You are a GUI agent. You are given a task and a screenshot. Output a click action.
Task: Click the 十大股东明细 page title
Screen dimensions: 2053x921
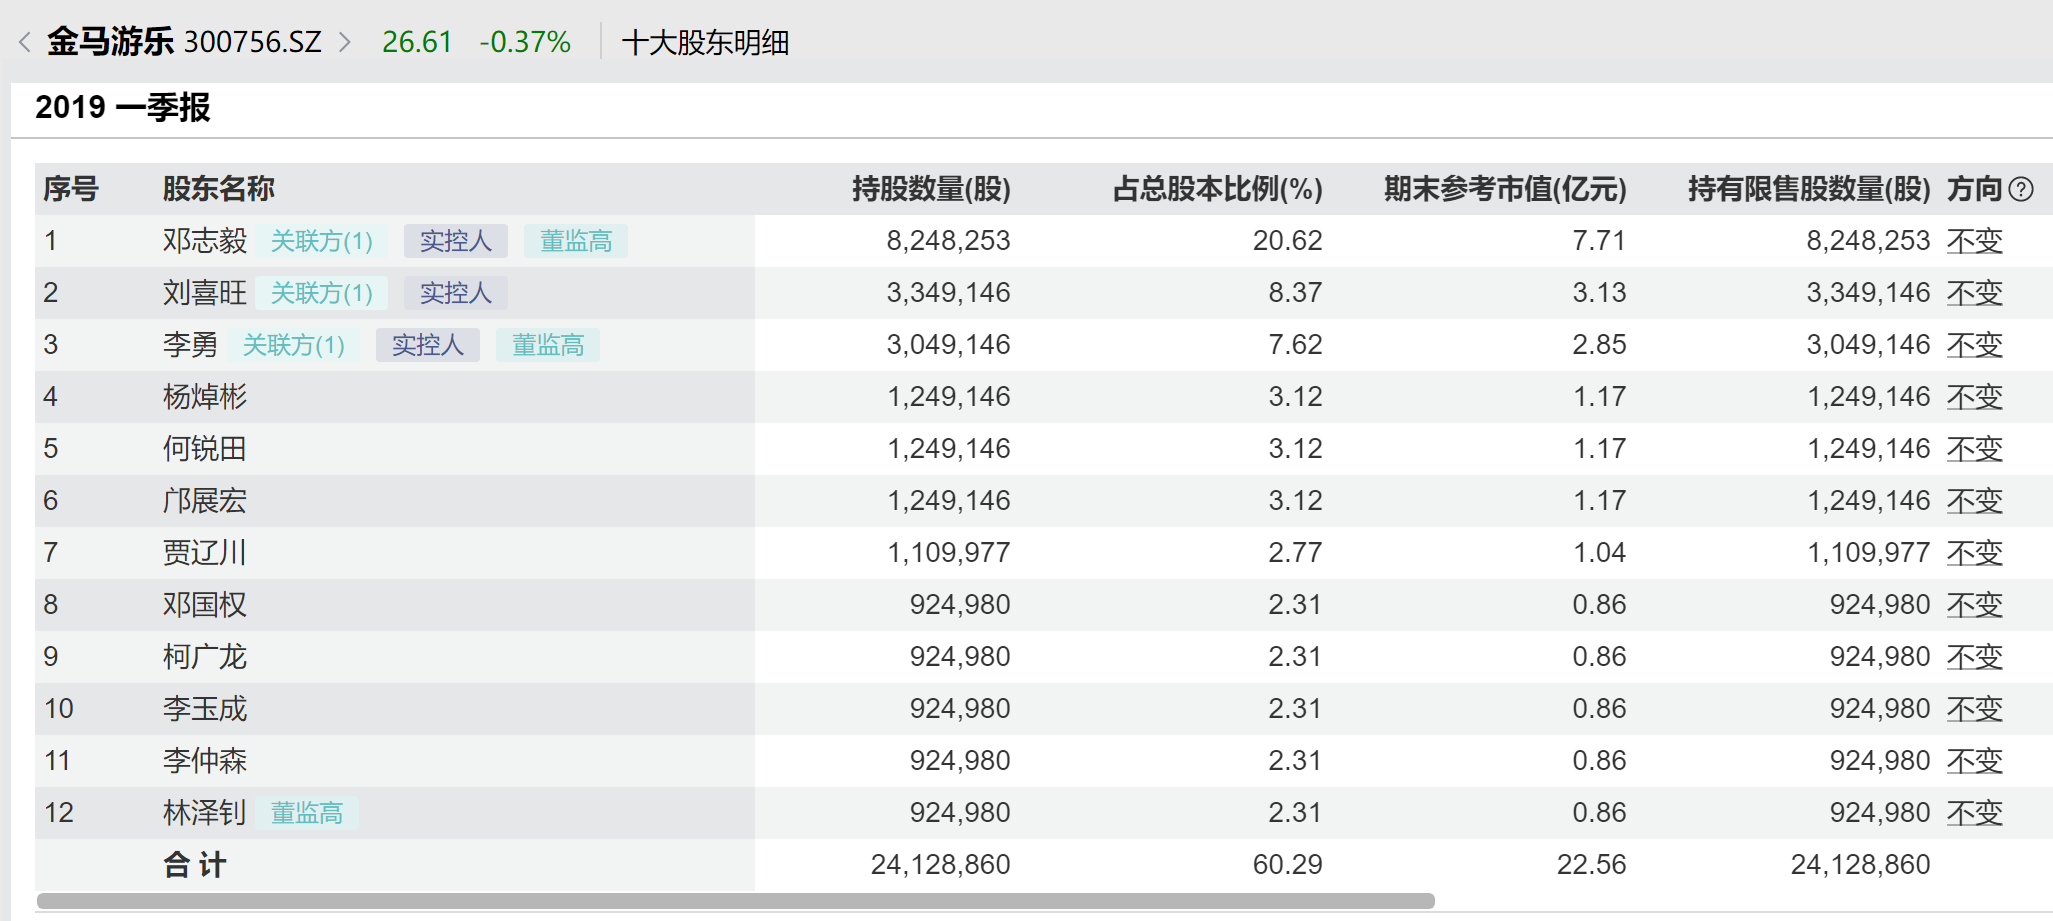click(x=705, y=43)
